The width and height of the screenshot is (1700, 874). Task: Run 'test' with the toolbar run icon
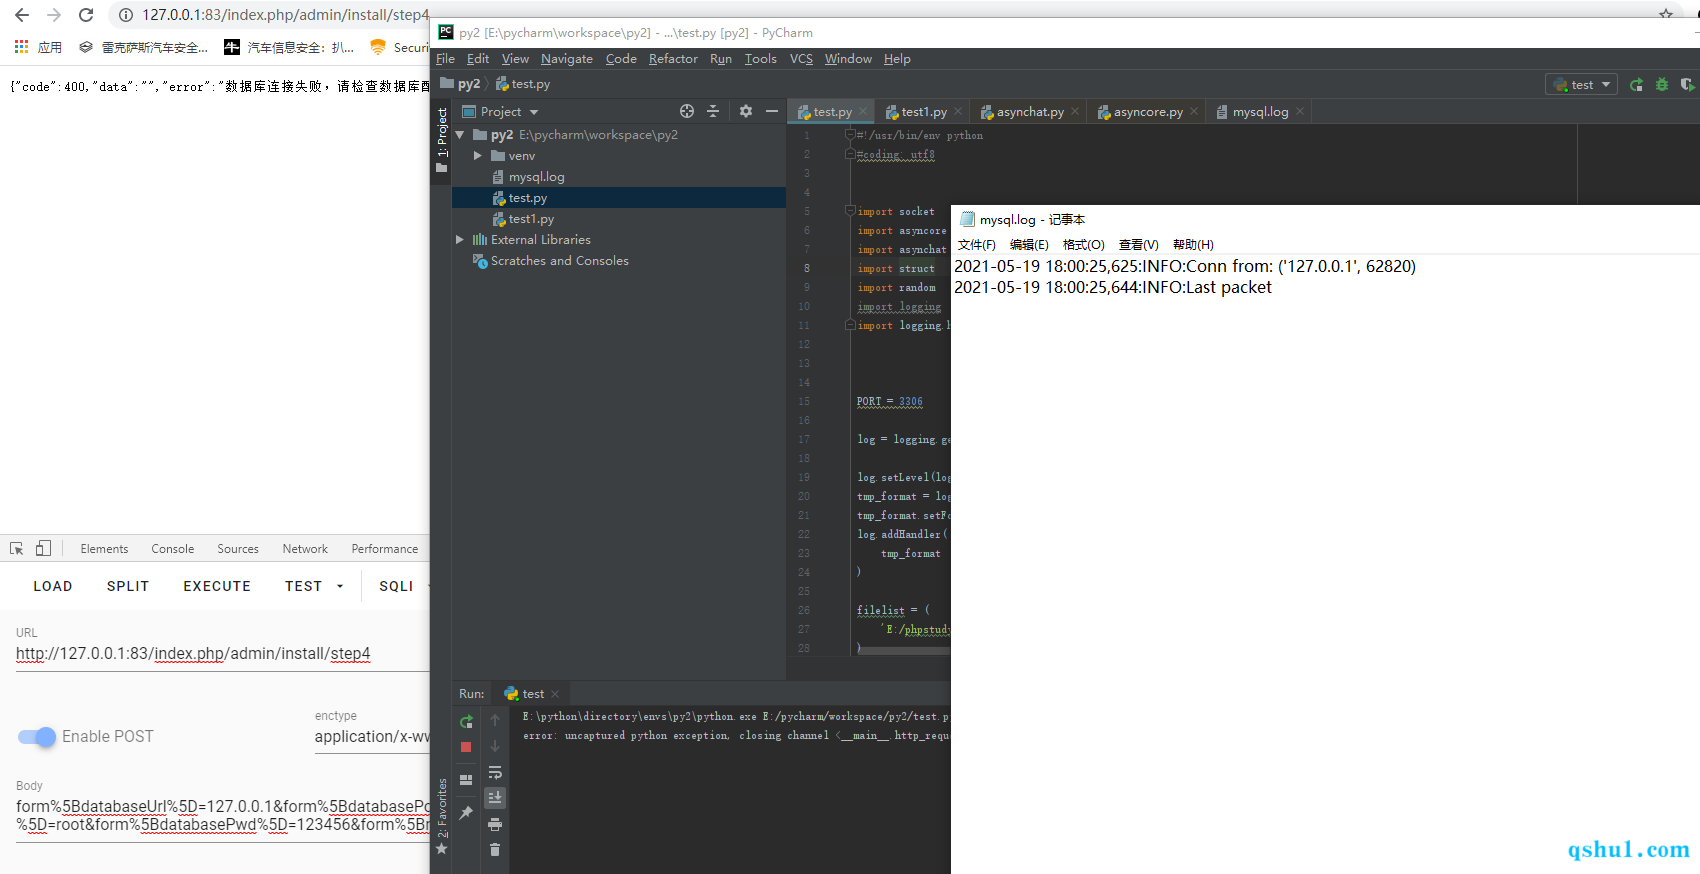coord(1636,85)
